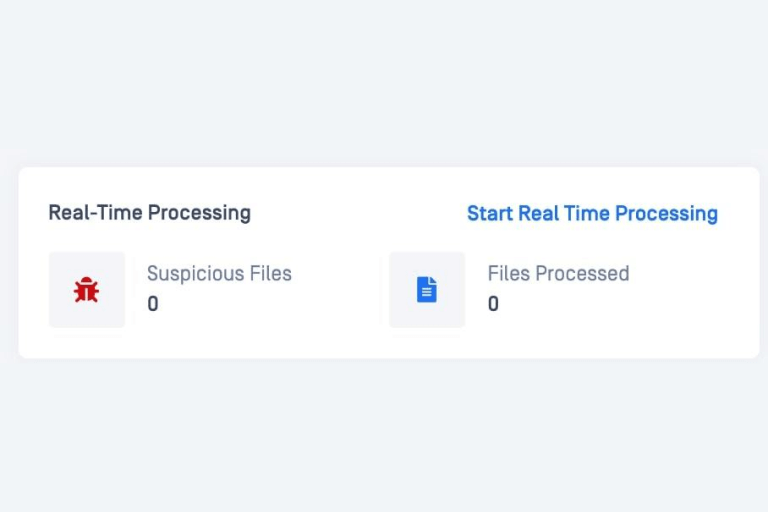This screenshot has width=768, height=512.
Task: Select the Files Processed label
Action: (x=558, y=273)
